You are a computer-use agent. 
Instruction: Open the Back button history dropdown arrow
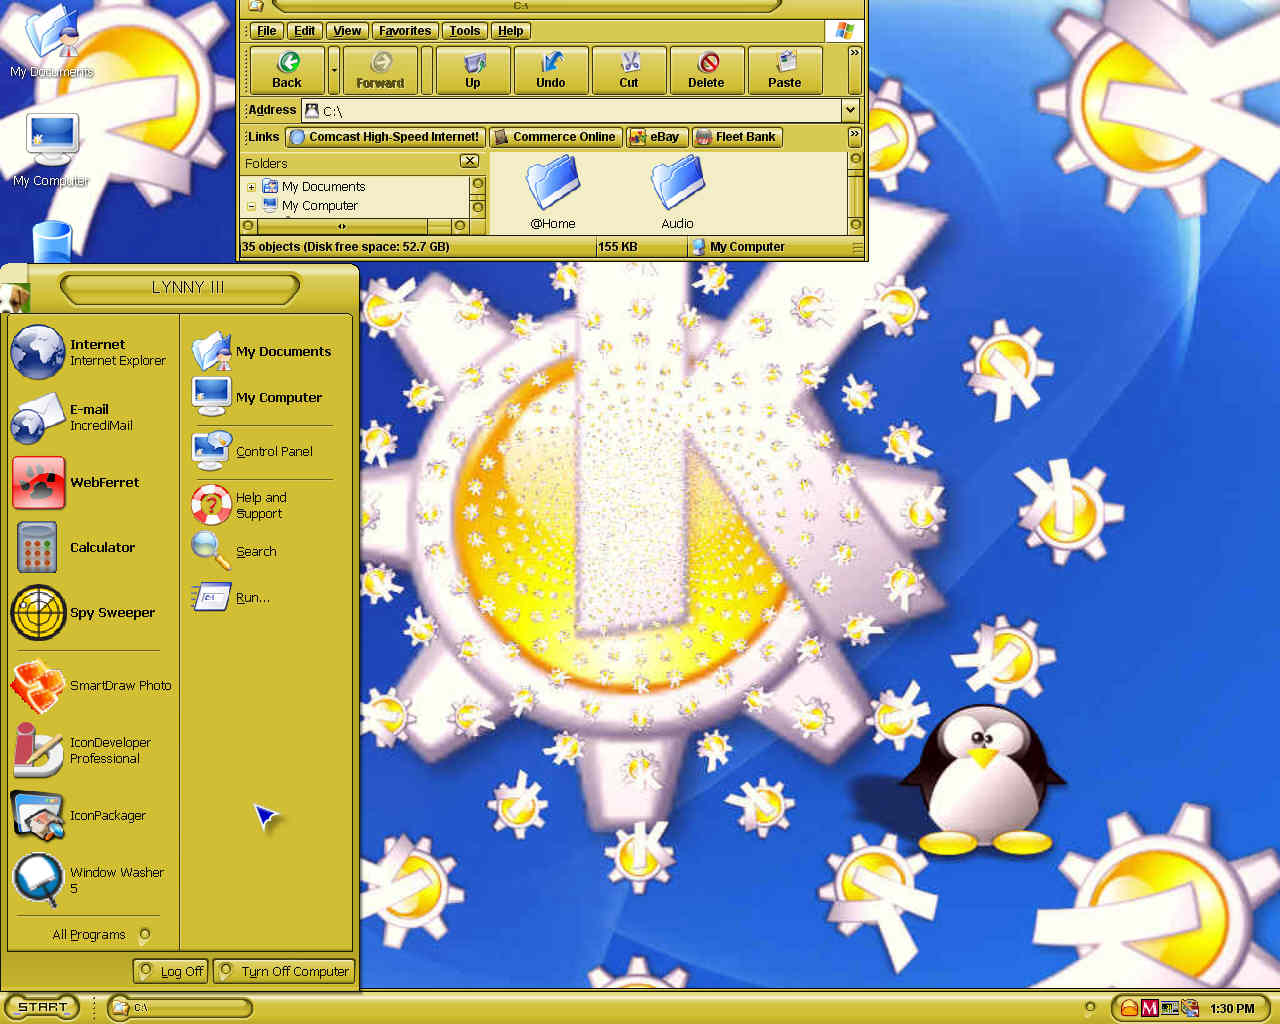pos(334,71)
